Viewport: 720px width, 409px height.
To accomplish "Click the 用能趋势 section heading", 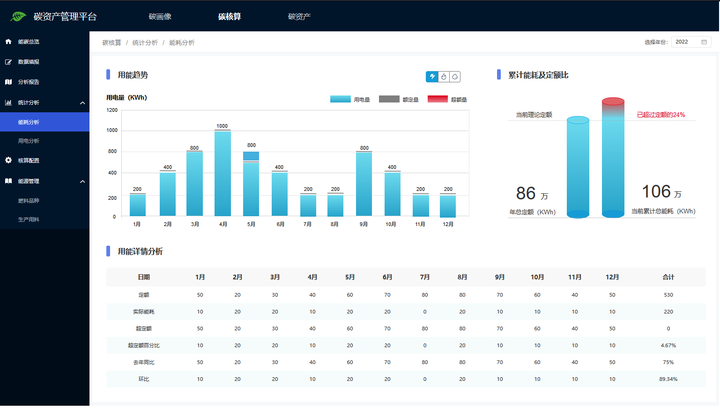I will (x=133, y=75).
